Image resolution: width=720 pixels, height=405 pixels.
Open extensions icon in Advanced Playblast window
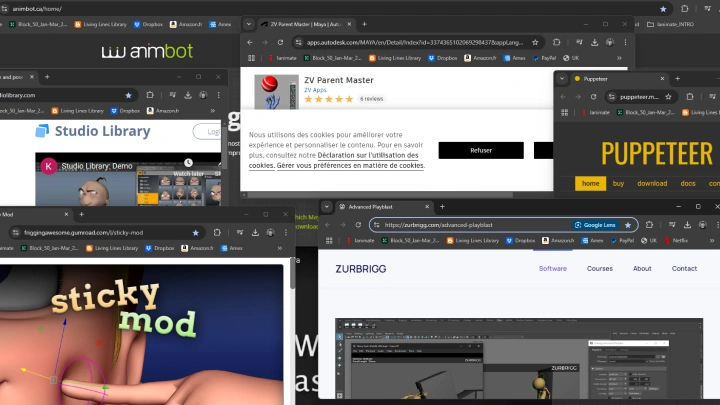(x=649, y=225)
